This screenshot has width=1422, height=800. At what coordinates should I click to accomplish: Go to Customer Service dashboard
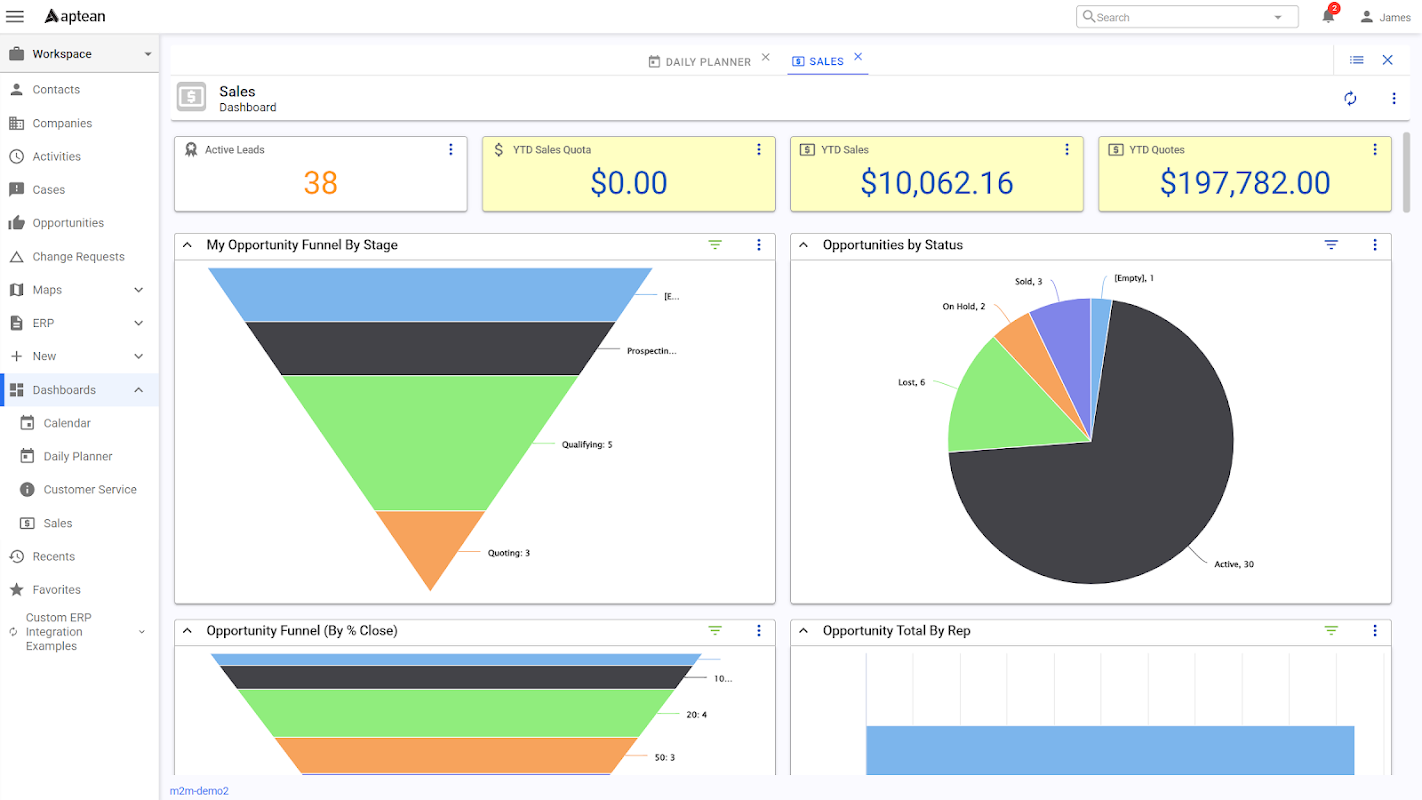(x=90, y=490)
